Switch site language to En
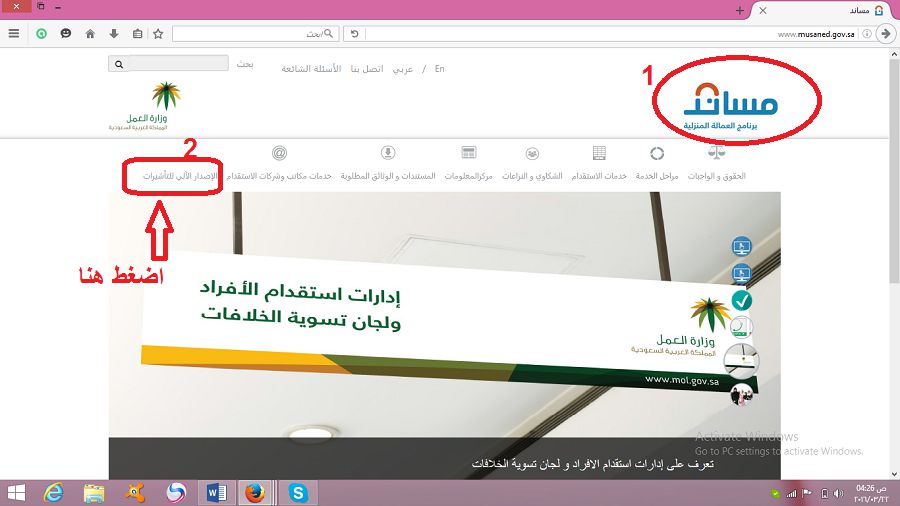This screenshot has width=900, height=506. 440,69
